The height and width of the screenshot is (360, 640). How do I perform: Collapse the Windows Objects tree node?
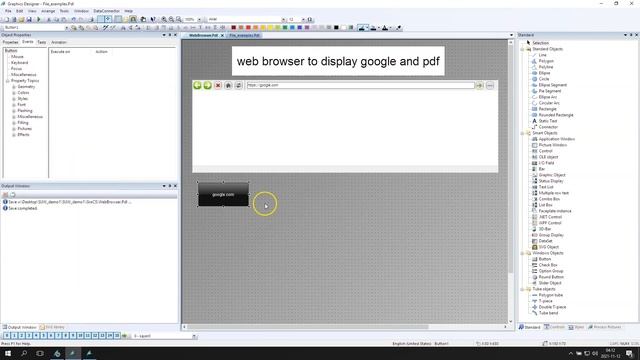pyautogui.click(x=522, y=253)
